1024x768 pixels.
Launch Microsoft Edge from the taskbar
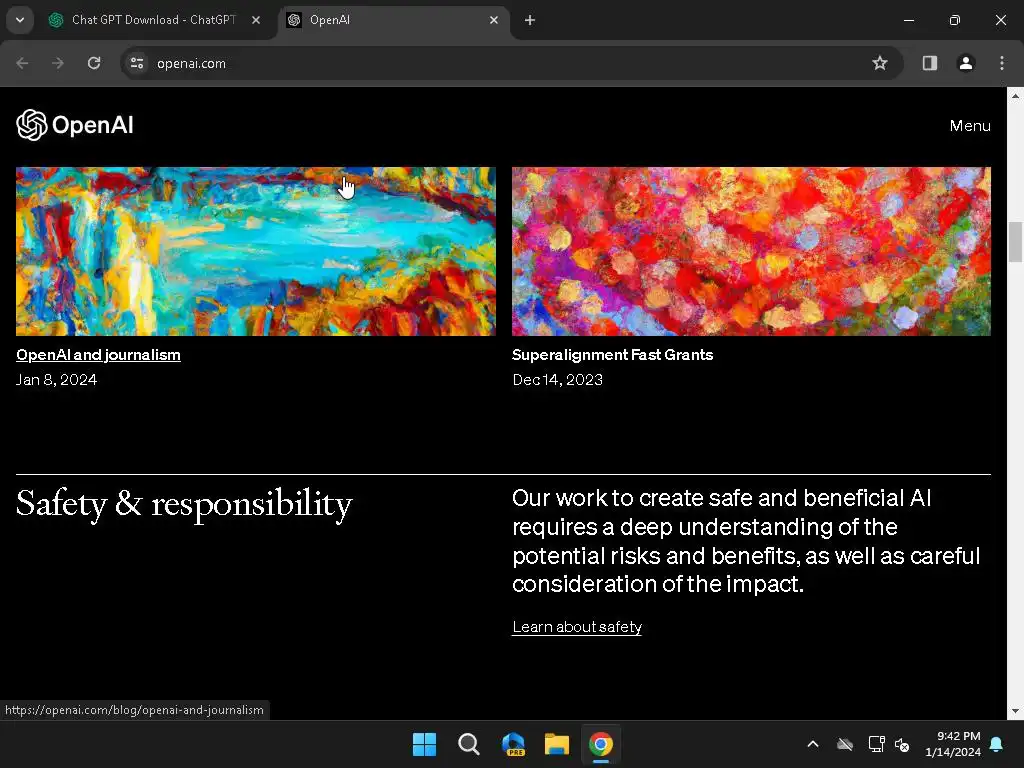click(x=513, y=744)
